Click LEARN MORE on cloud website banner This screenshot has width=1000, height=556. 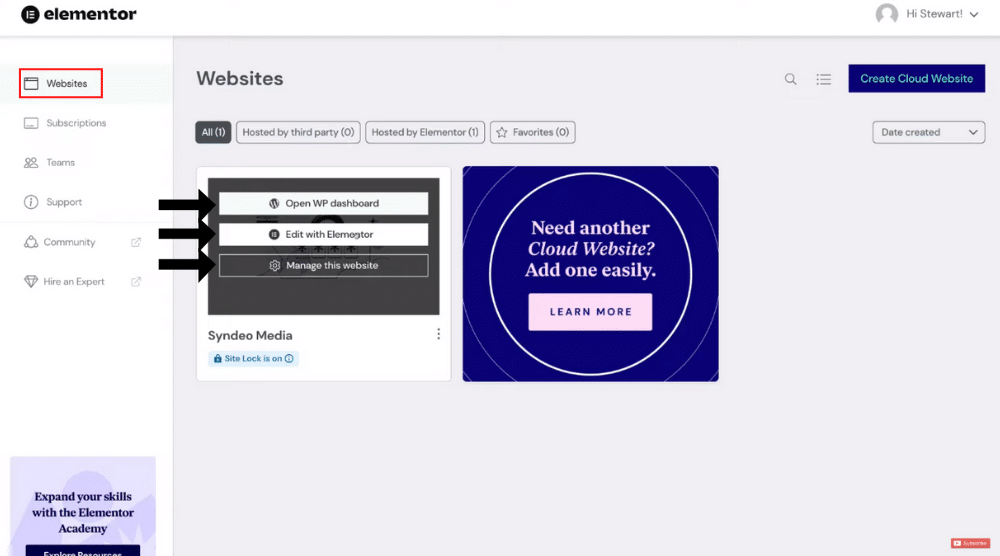click(590, 312)
